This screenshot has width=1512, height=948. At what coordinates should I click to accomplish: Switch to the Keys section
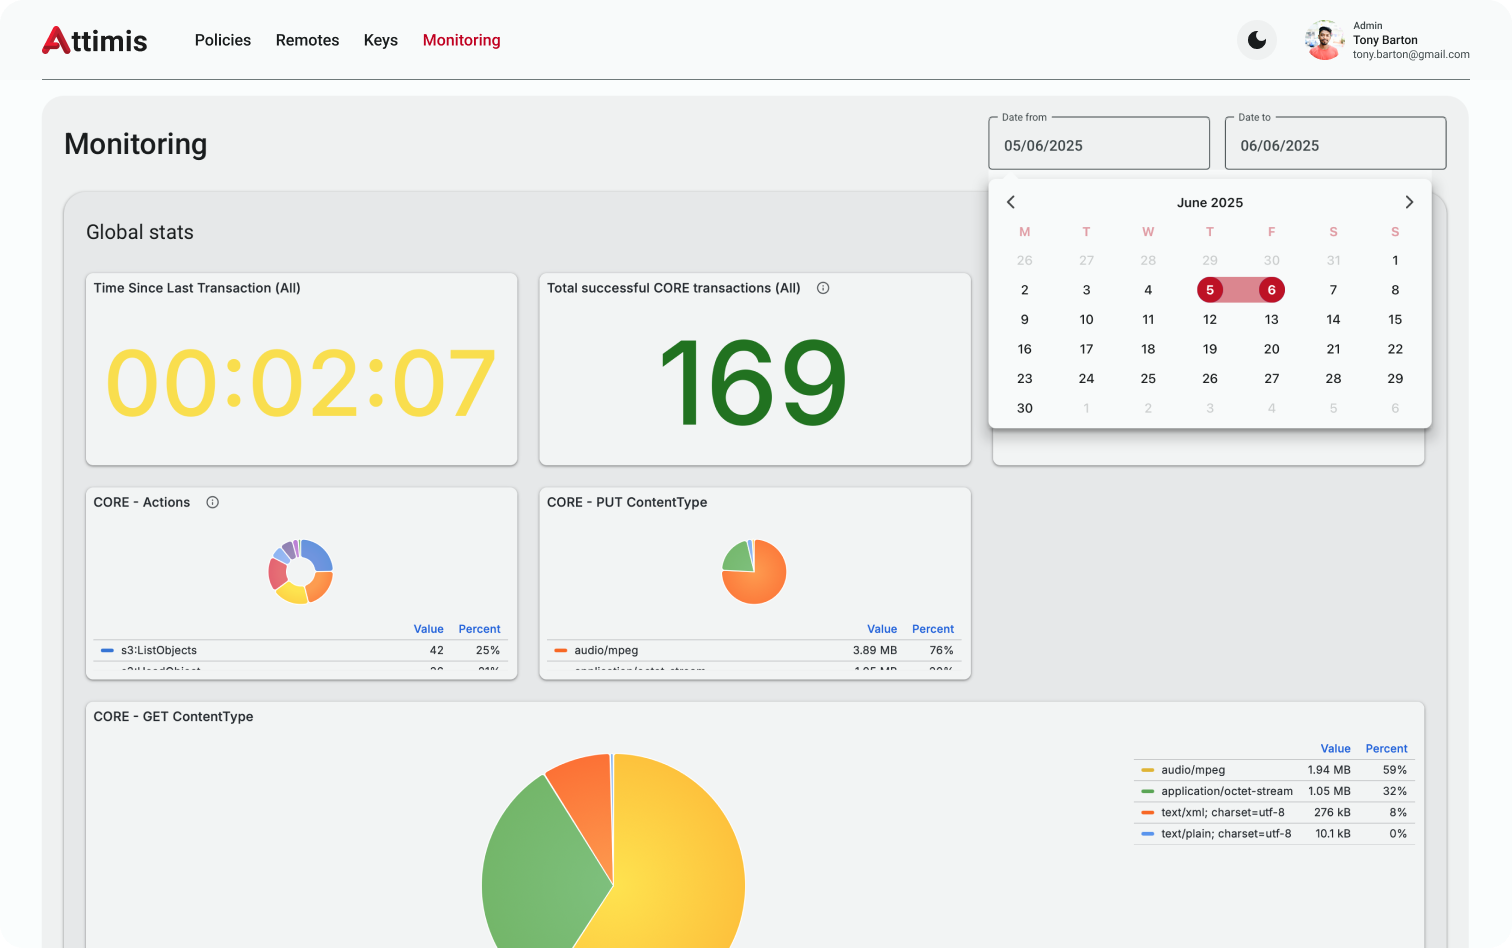pyautogui.click(x=380, y=40)
